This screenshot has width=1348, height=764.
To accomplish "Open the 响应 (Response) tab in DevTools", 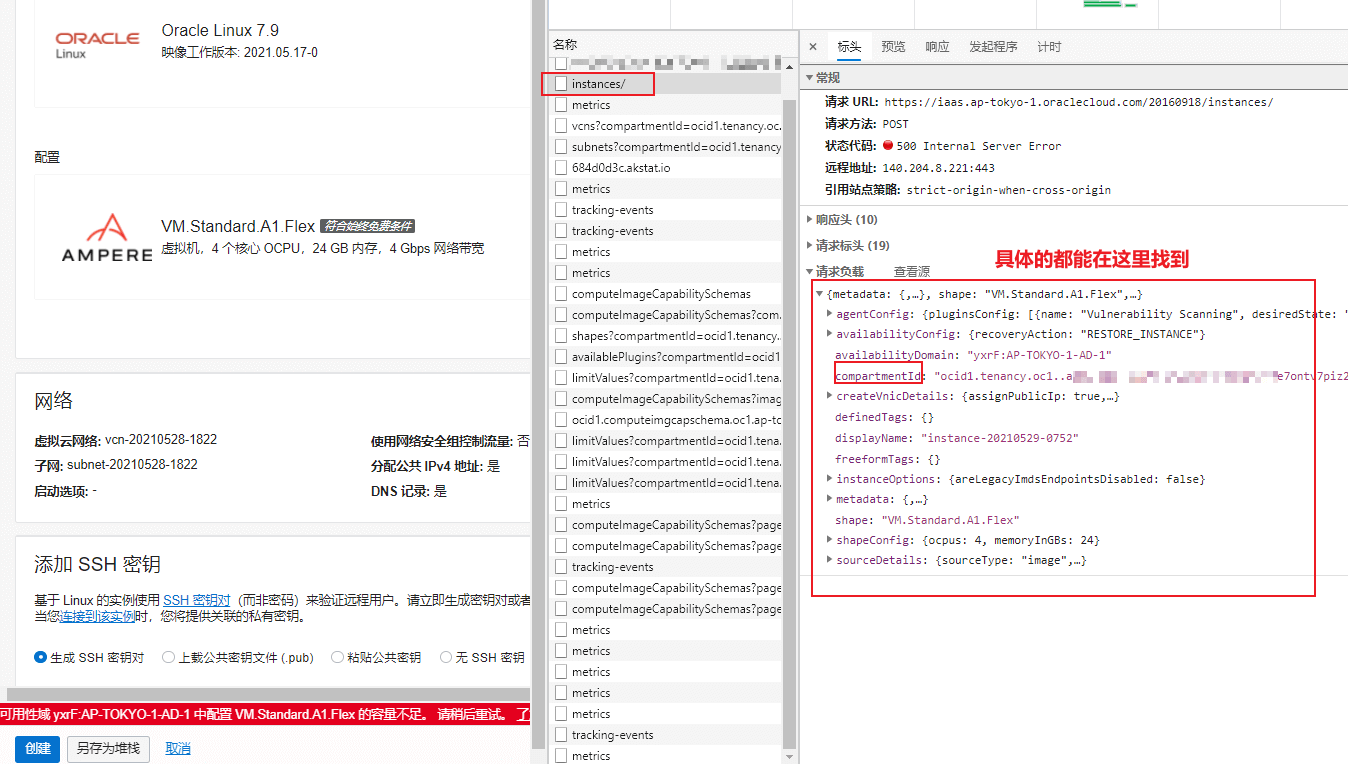I will 936,45.
